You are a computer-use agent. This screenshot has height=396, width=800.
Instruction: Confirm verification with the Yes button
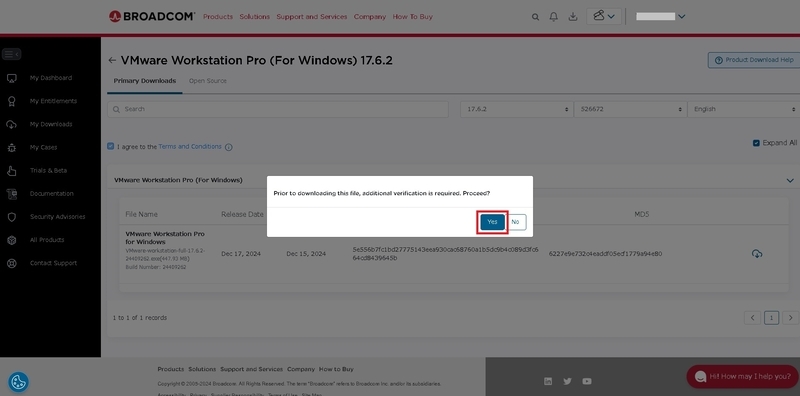[492, 222]
